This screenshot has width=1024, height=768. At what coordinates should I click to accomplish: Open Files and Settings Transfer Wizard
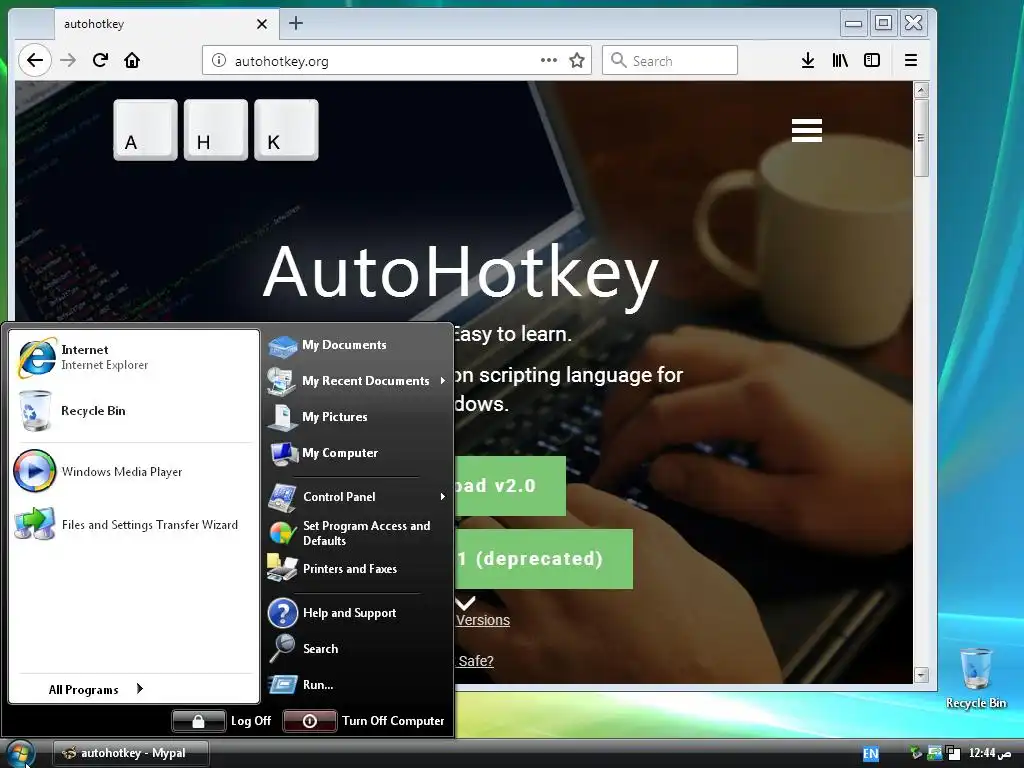pyautogui.click(x=133, y=524)
